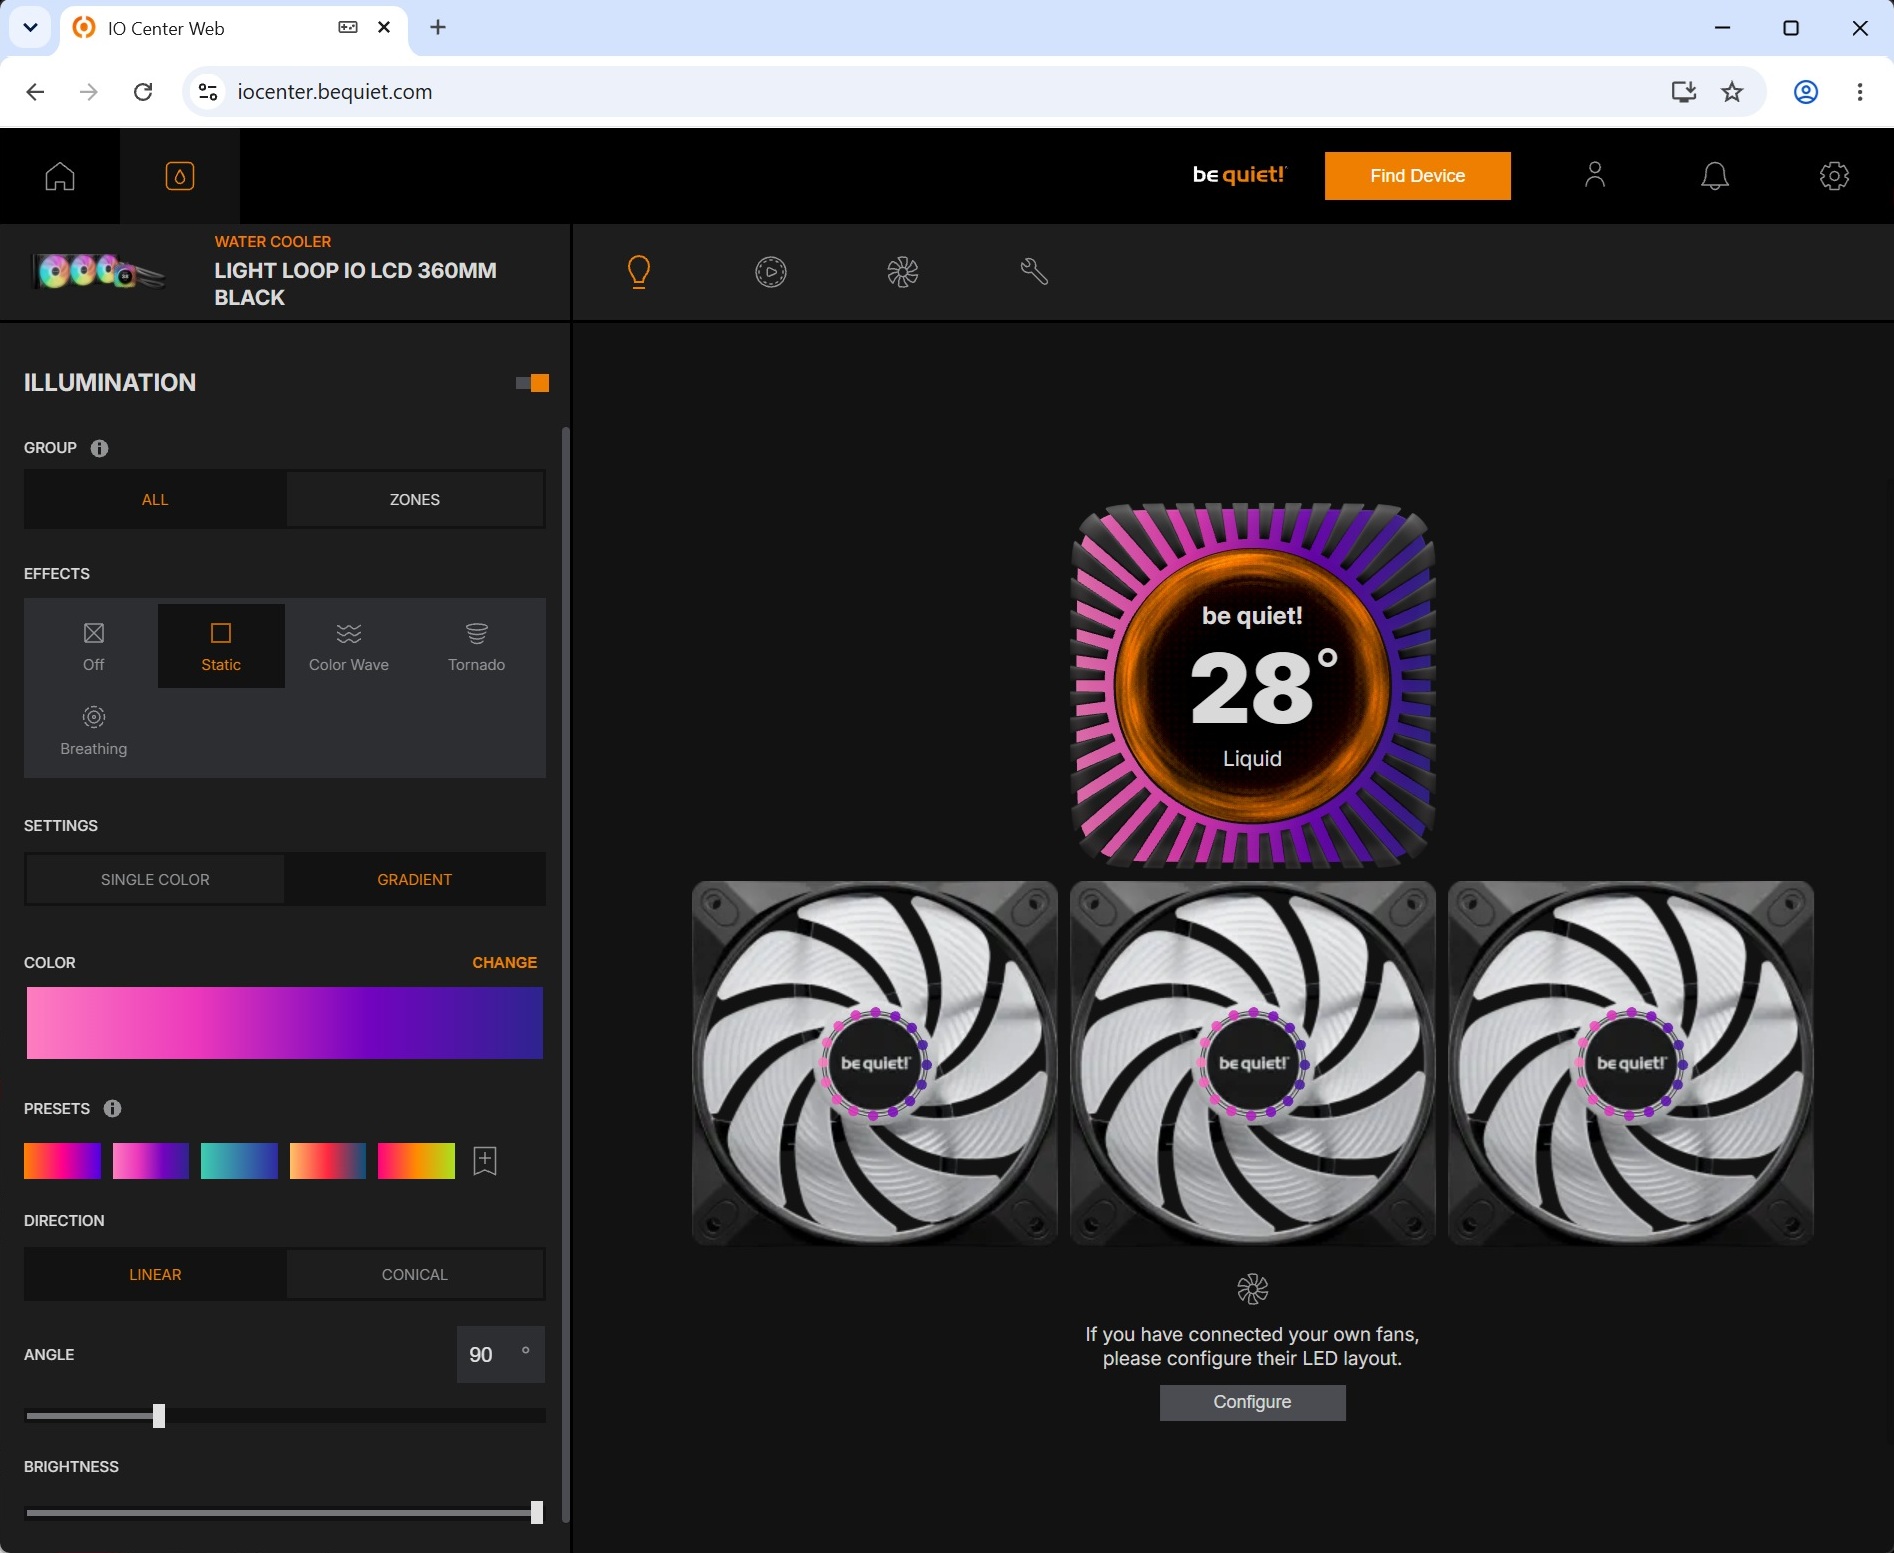Select the left fan preview
1894x1553 pixels.
coord(875,1063)
